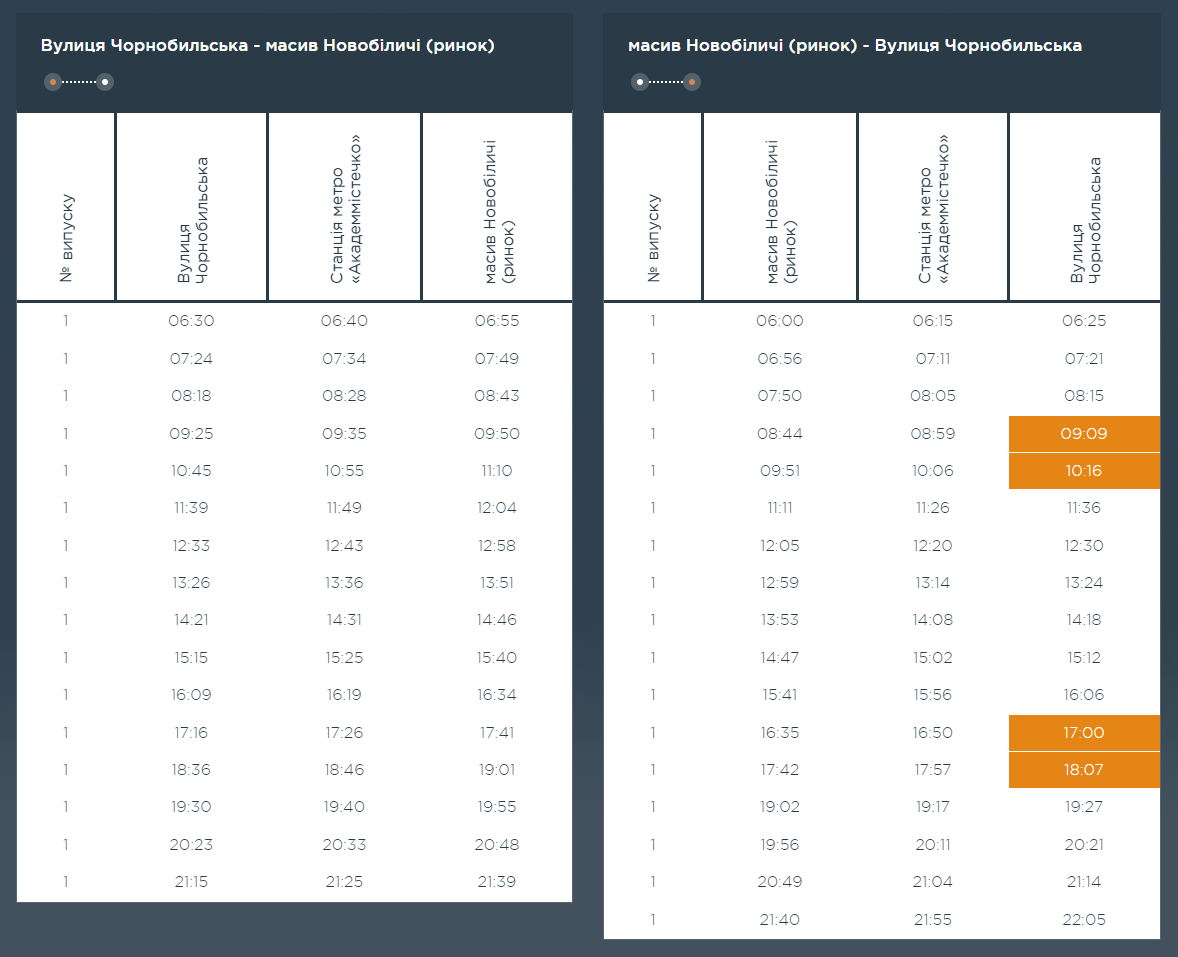
Task: Select the 06:30 first departure in the left table
Action: click(x=193, y=321)
